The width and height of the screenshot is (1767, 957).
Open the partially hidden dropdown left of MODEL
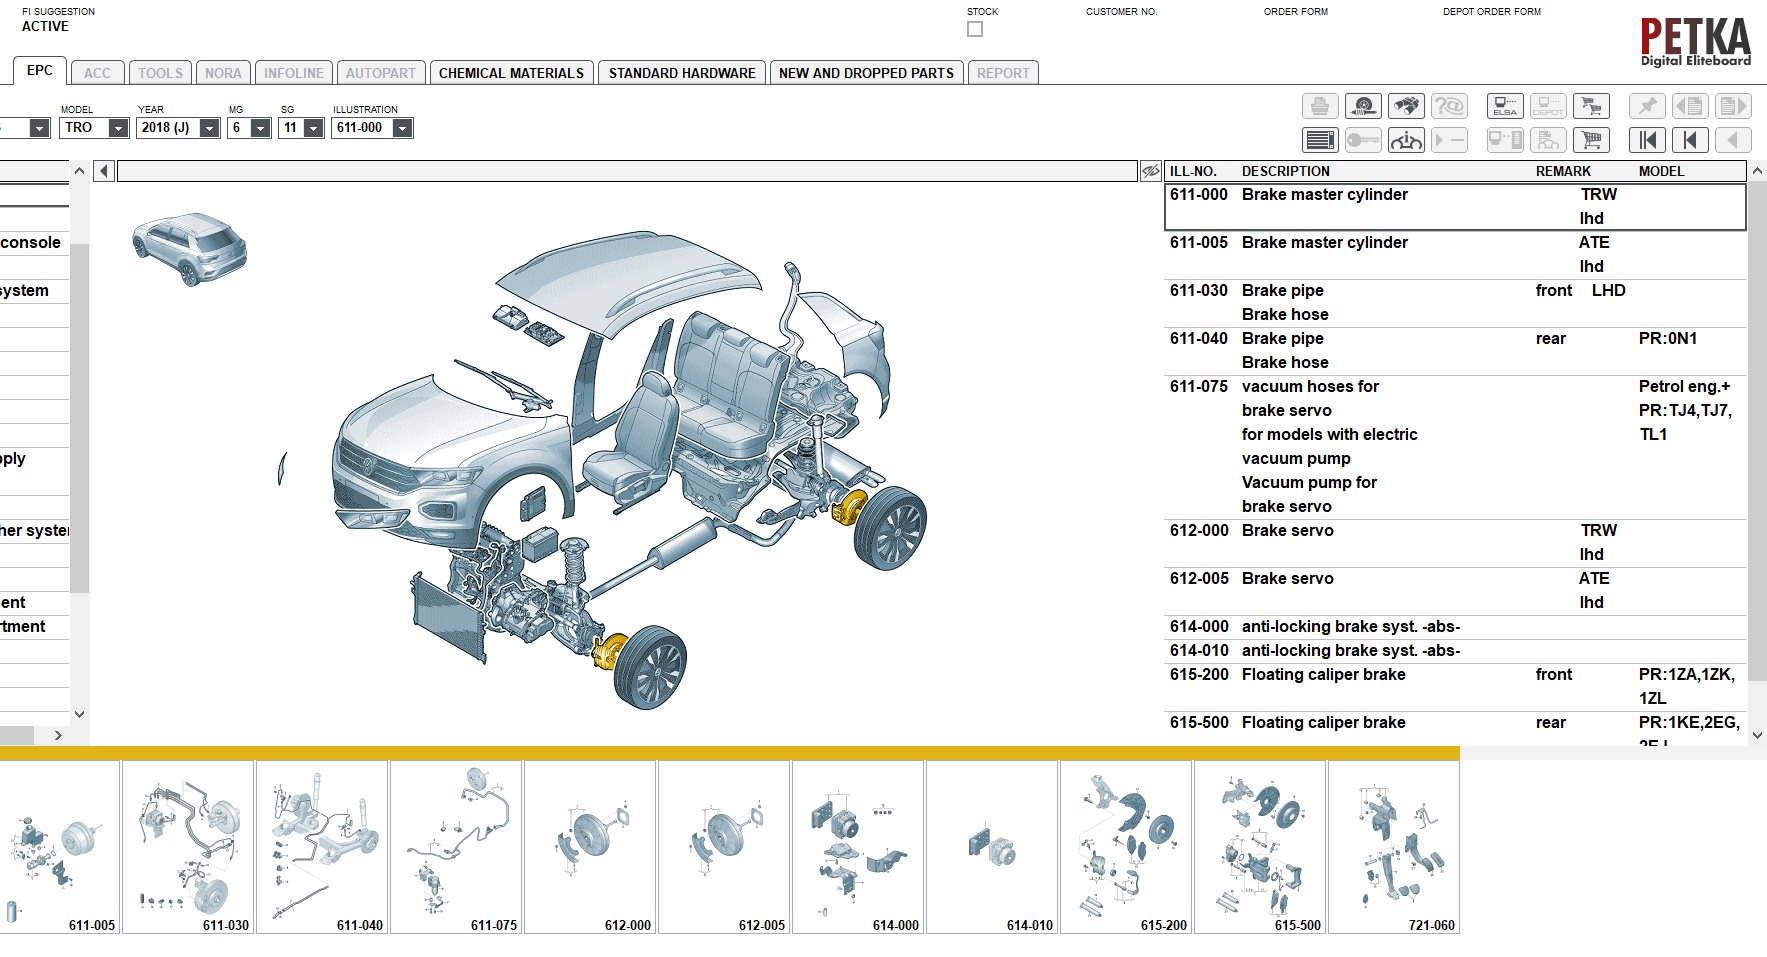click(x=39, y=128)
